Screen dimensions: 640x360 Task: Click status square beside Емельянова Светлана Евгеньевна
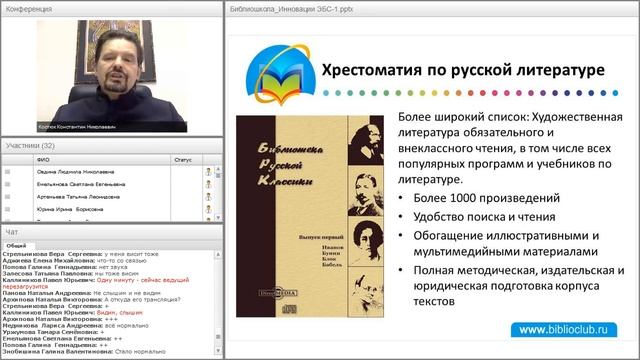point(7,184)
